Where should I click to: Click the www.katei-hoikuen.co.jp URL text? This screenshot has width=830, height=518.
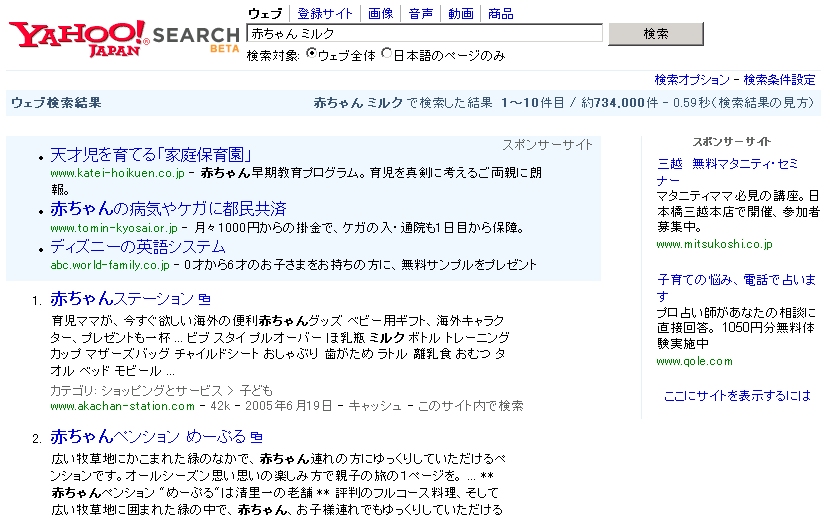click(x=118, y=173)
